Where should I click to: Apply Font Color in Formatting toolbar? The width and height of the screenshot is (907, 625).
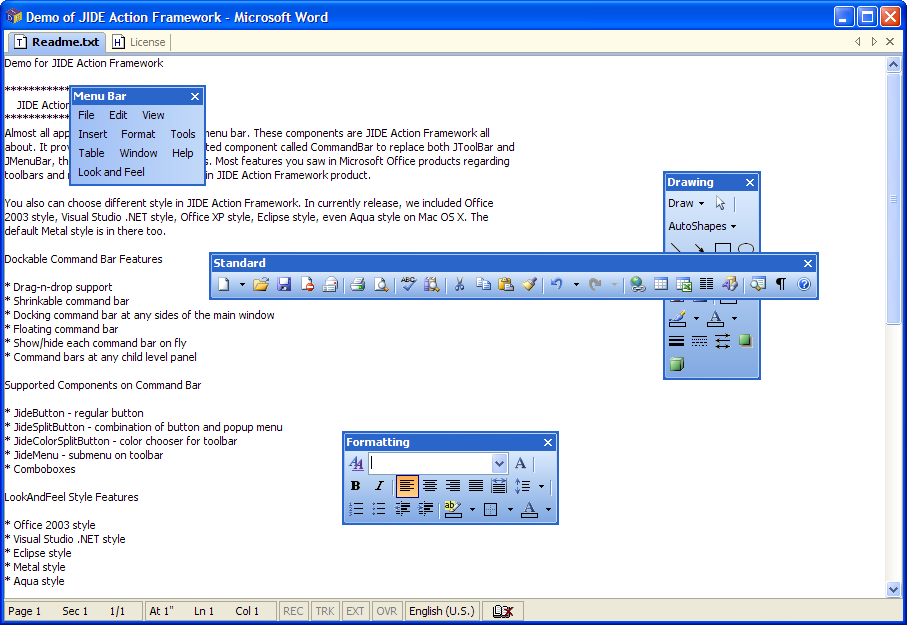(529, 509)
